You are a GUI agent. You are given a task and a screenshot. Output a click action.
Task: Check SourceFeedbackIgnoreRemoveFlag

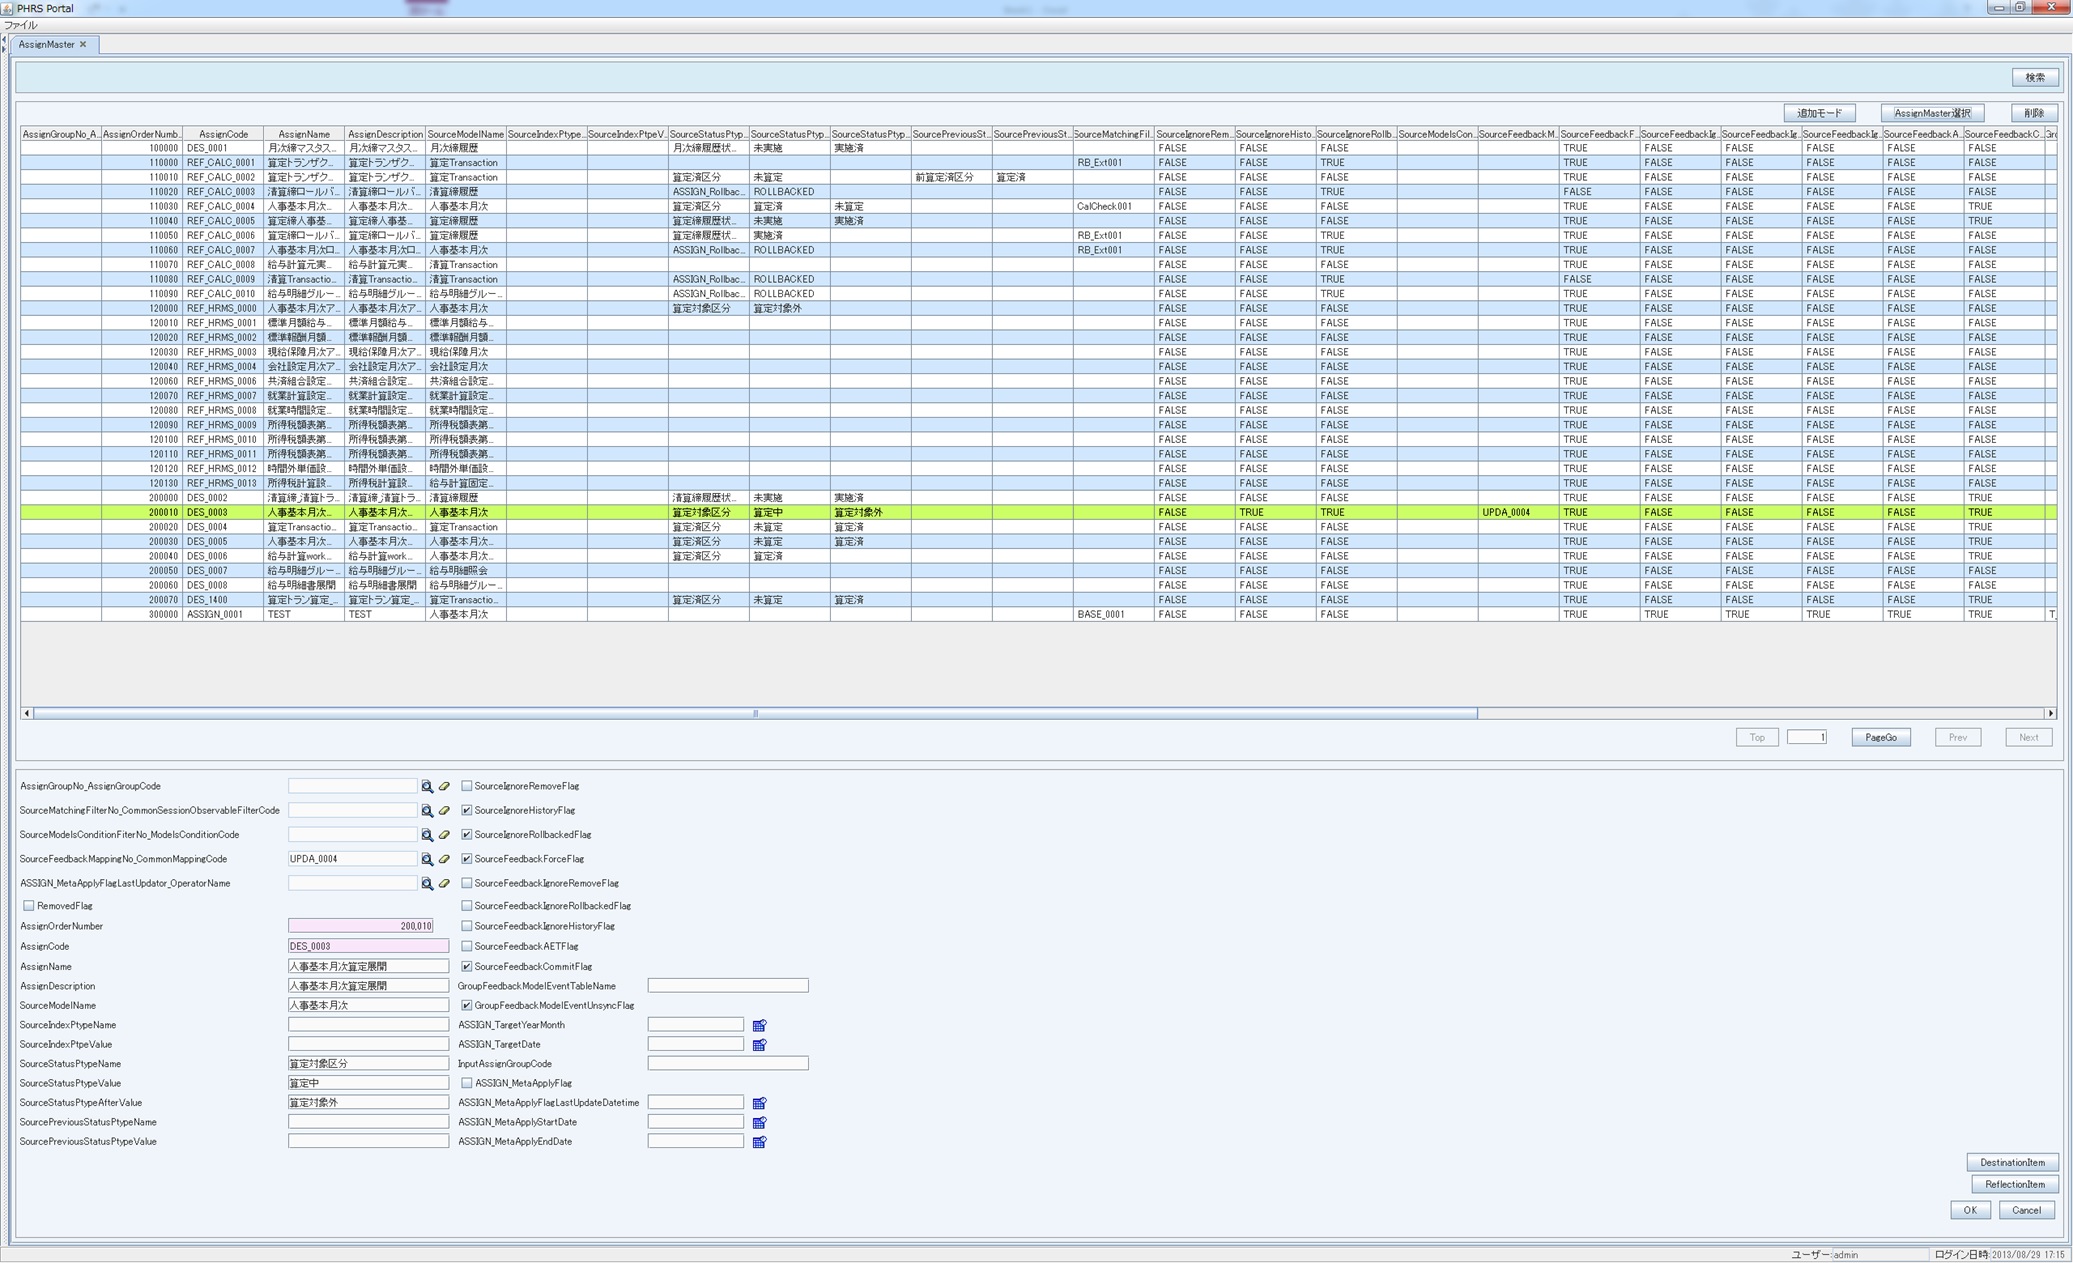tap(466, 883)
